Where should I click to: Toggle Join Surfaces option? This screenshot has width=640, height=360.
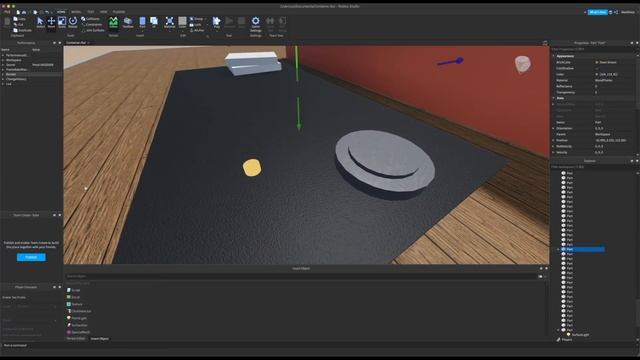tap(93, 30)
